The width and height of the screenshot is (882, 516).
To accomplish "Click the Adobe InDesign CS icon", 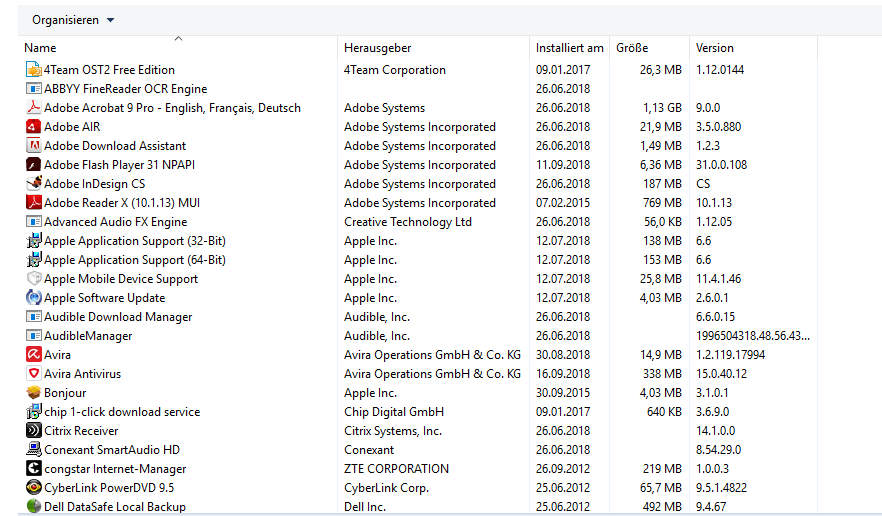I will pos(34,183).
